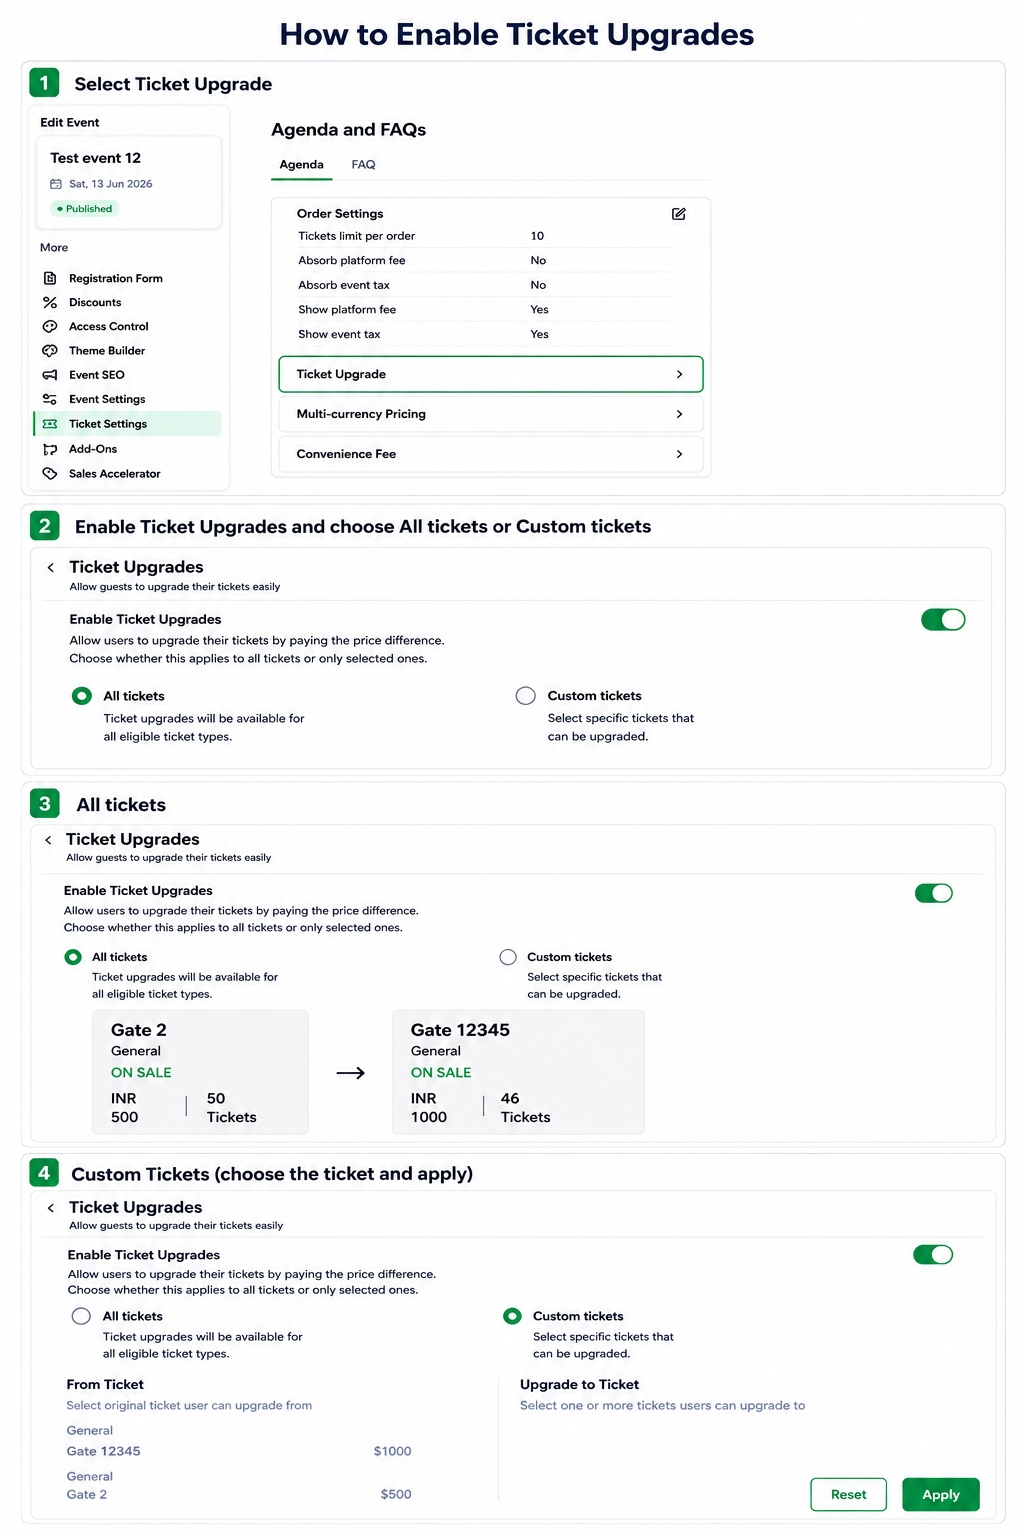Open Sales Accelerator tag icon

pos(50,474)
